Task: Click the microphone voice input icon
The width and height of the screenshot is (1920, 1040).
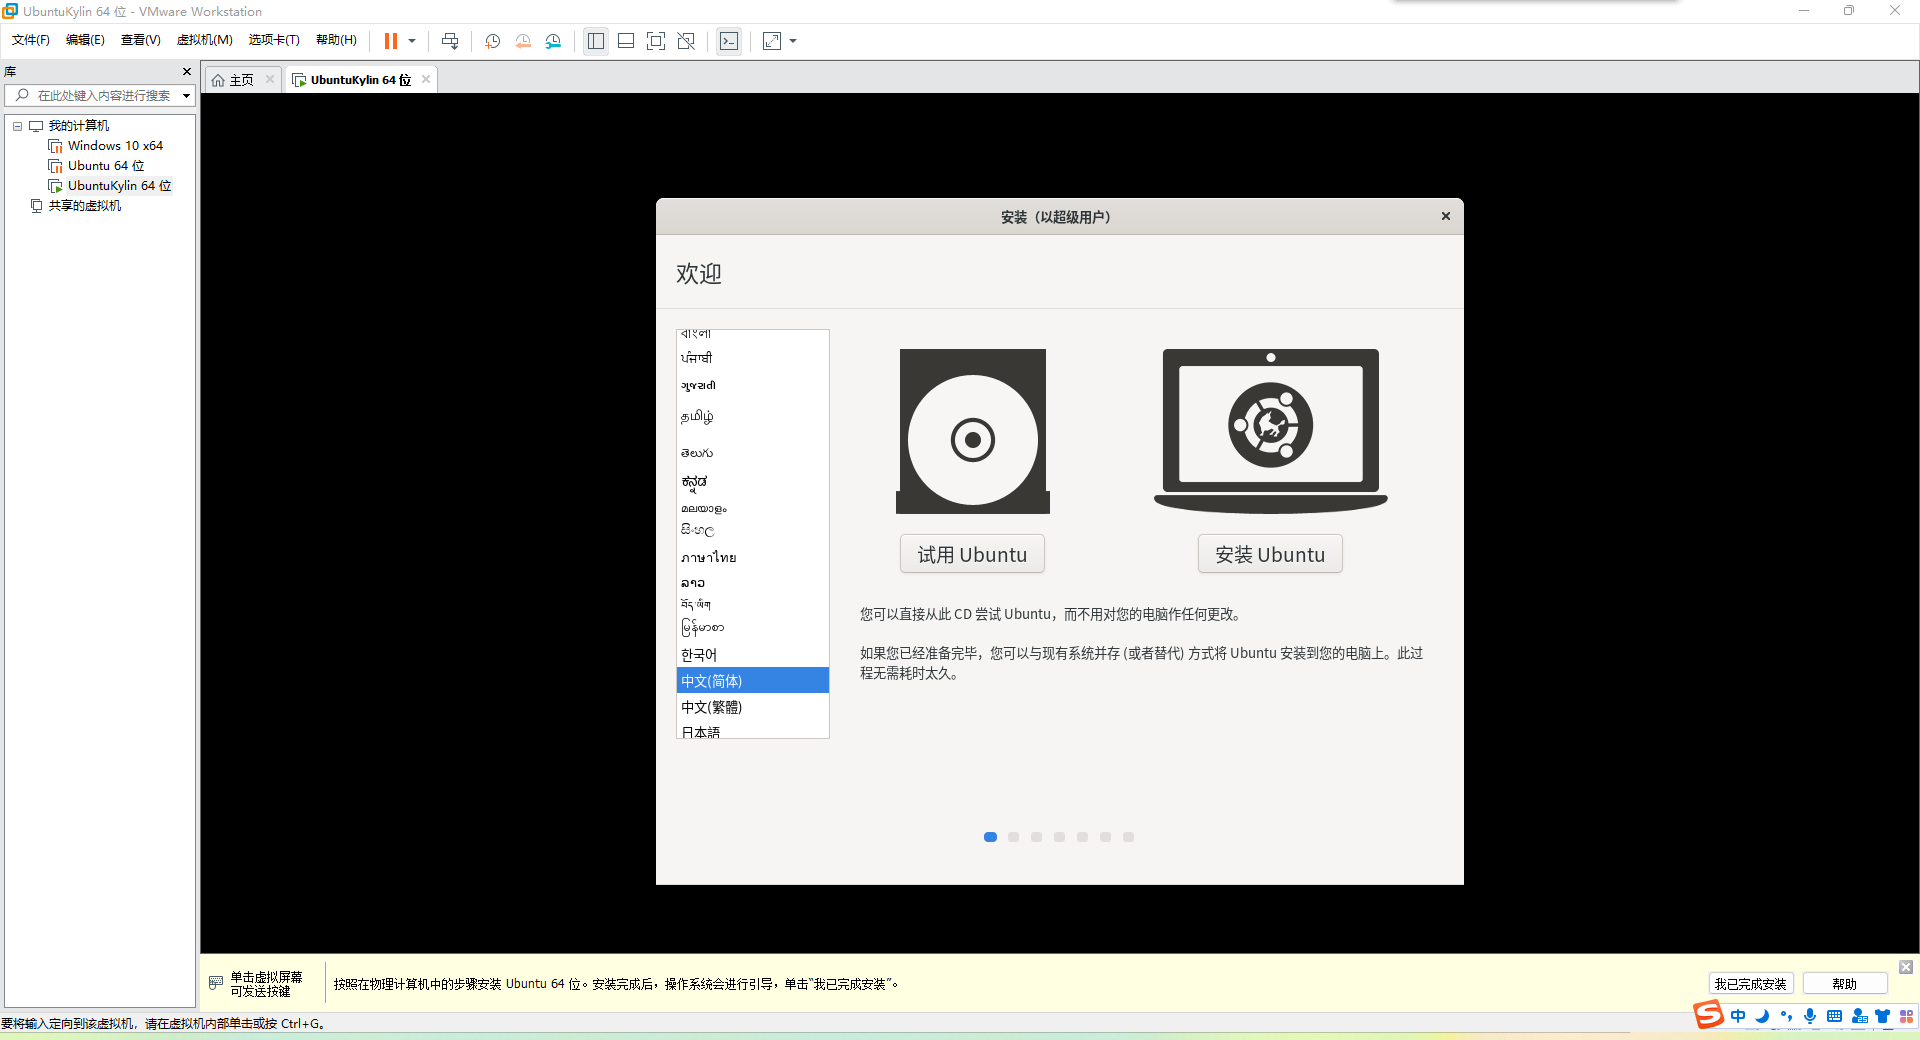Action: click(1810, 1016)
